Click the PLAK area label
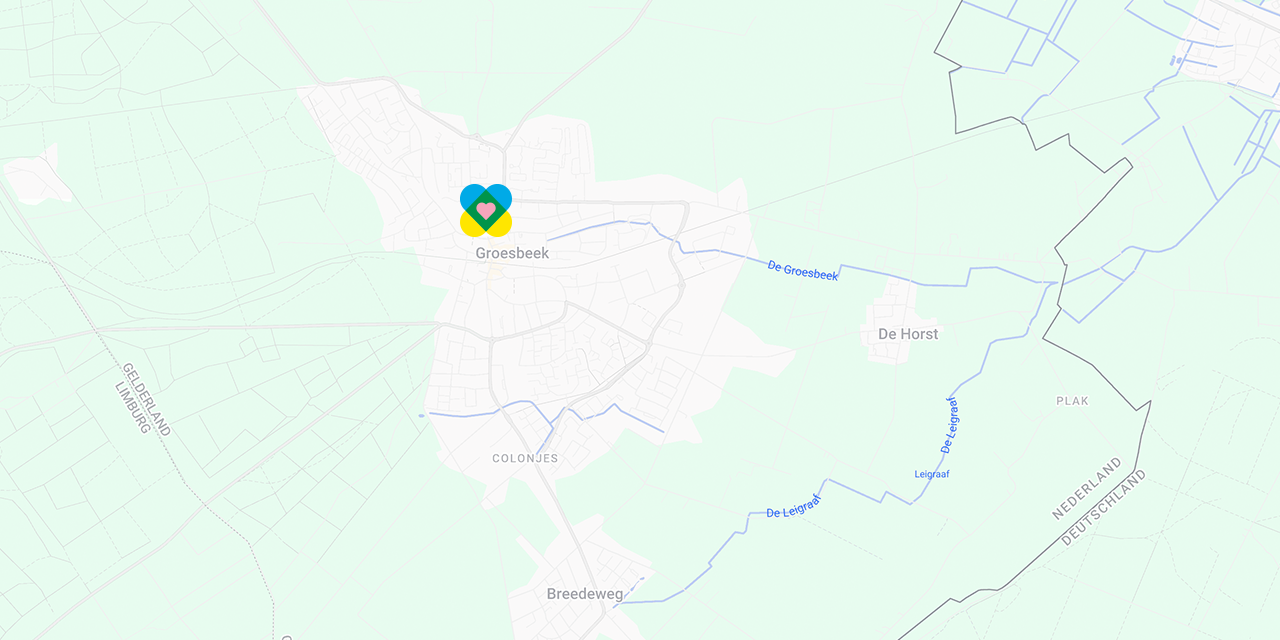The image size is (1280, 640). tap(1072, 401)
